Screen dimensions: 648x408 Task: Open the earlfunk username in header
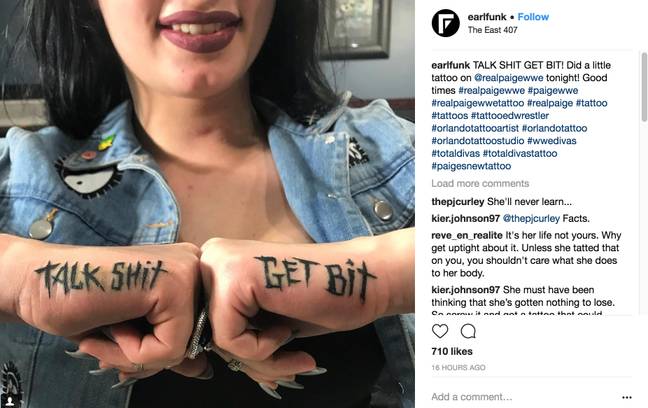(x=487, y=17)
